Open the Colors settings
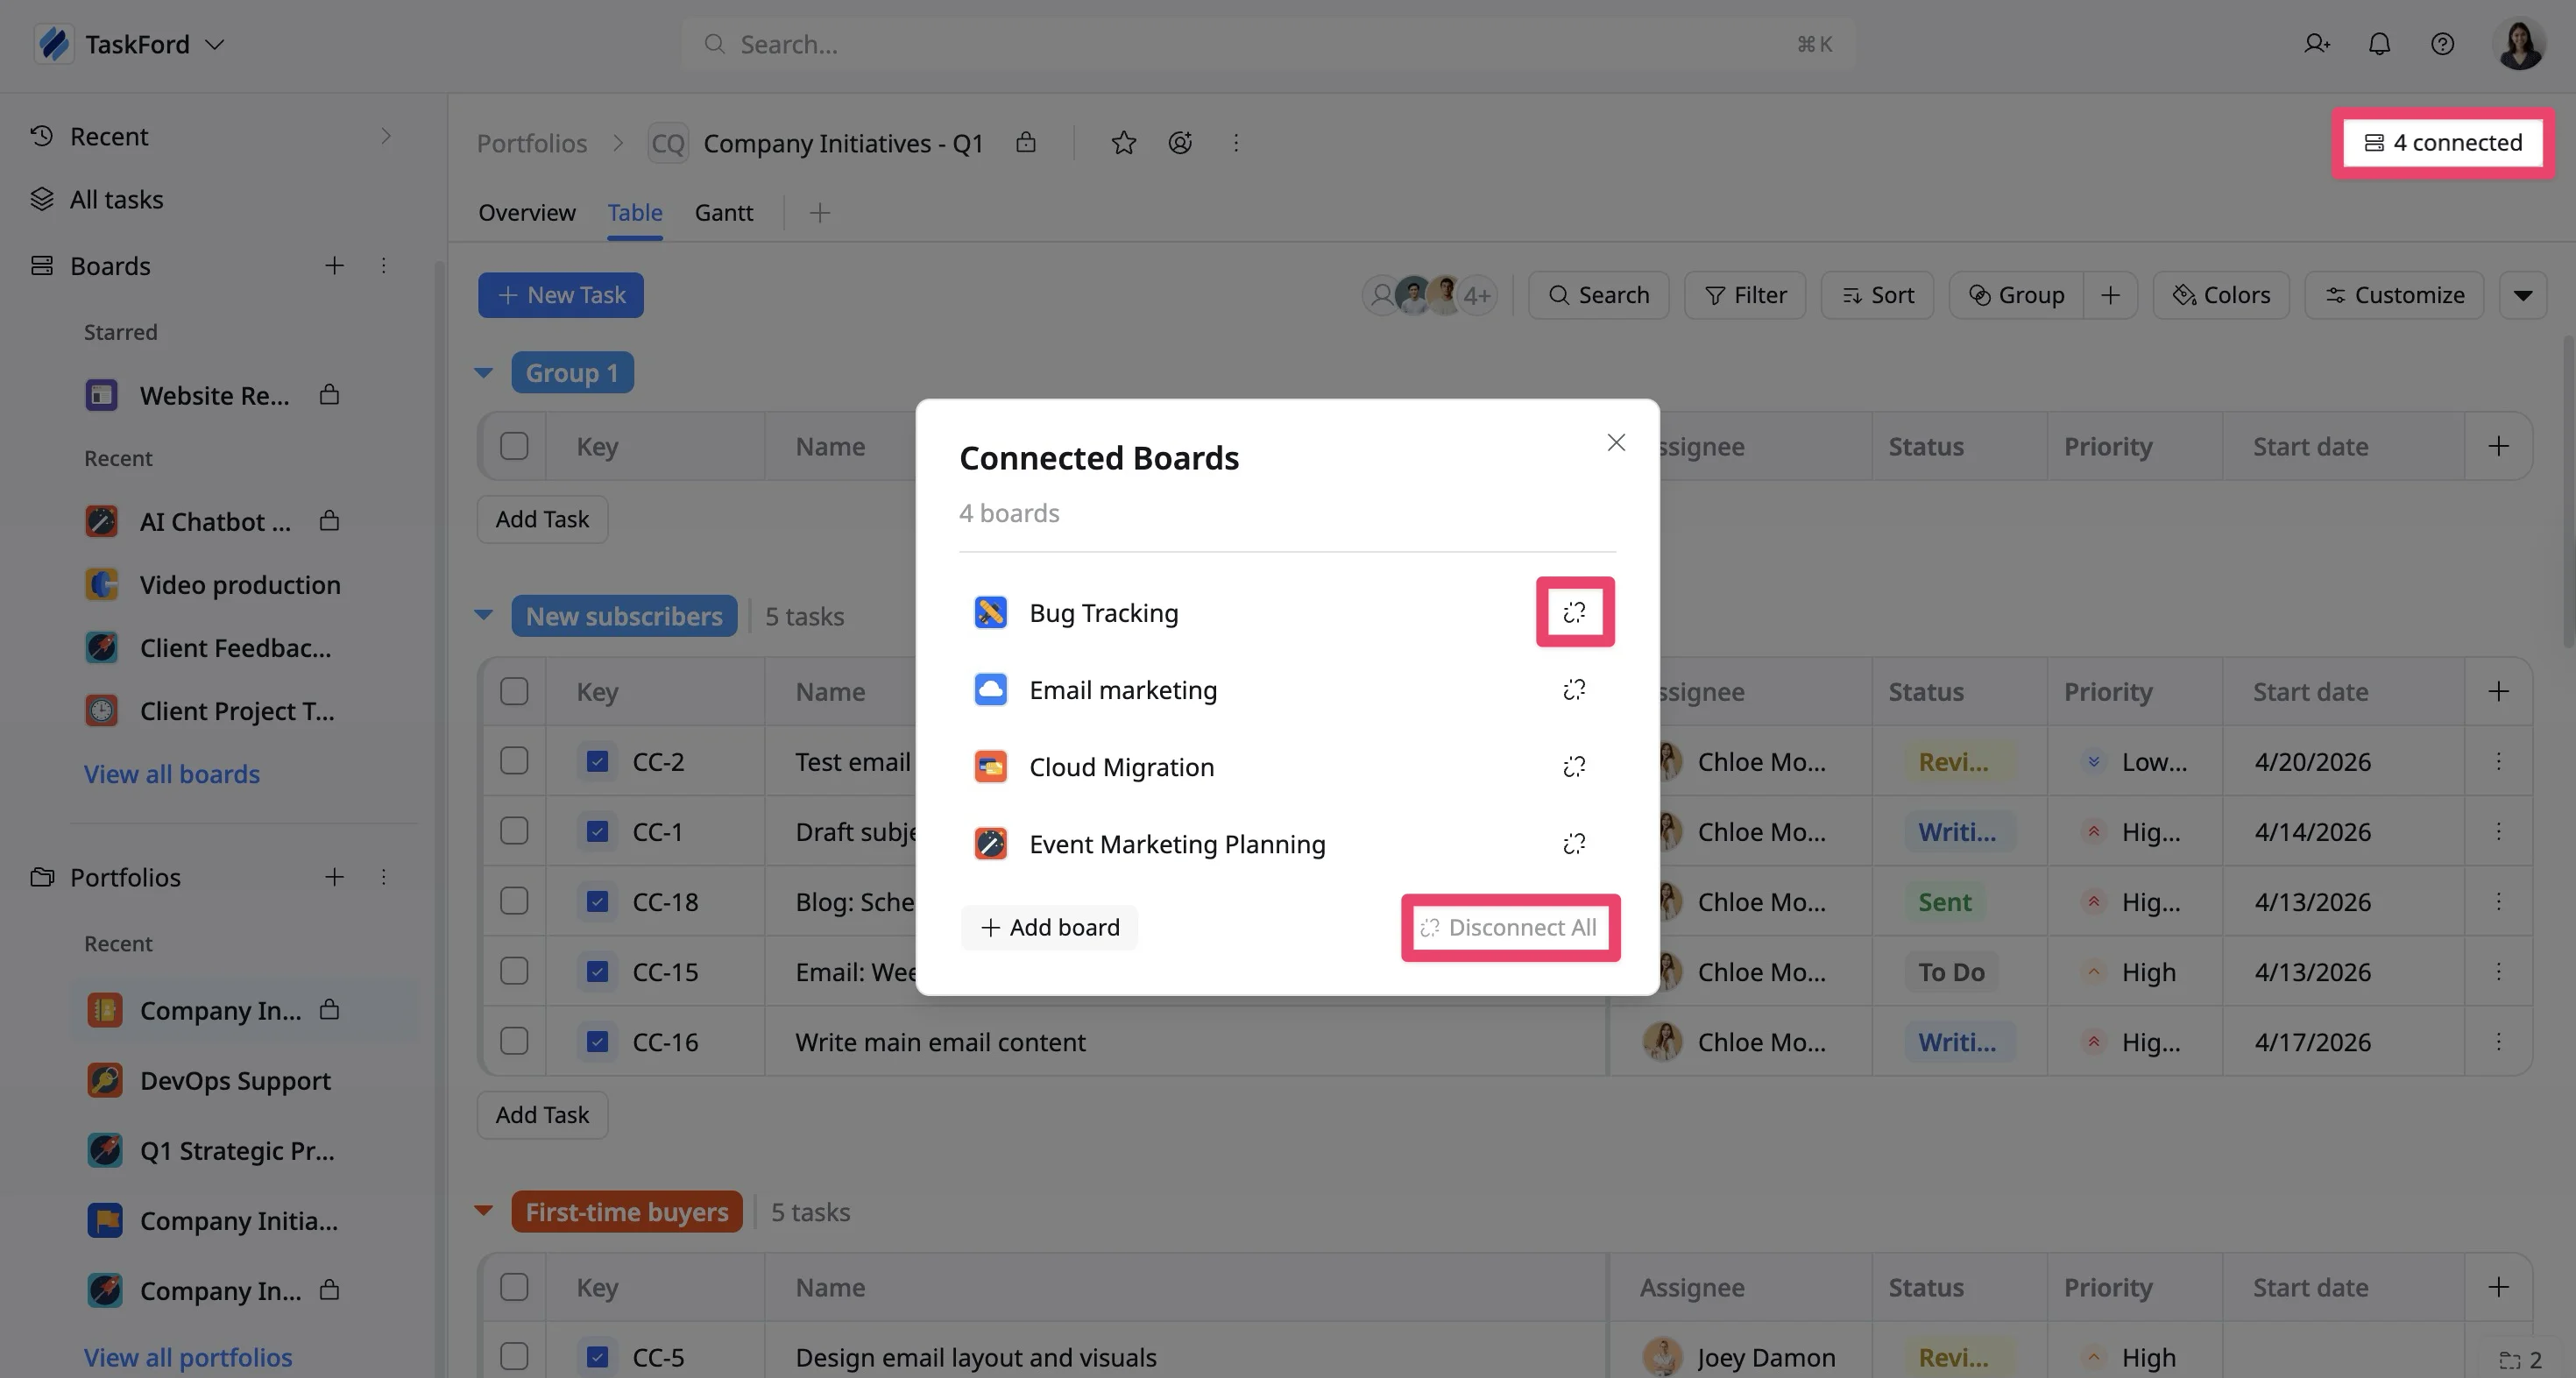The height and width of the screenshot is (1378, 2576). click(2221, 295)
